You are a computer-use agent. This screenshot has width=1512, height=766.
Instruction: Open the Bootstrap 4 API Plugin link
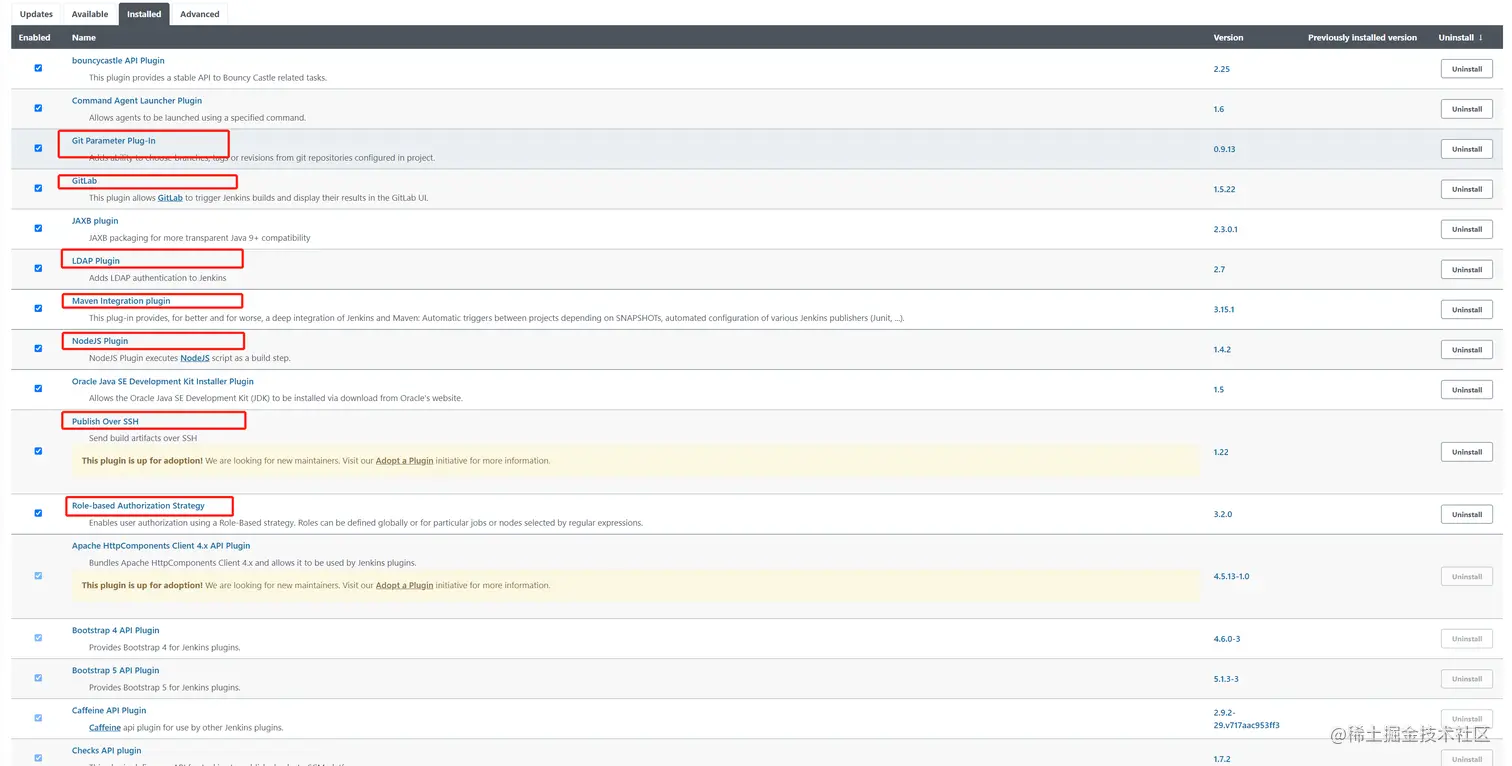pyautogui.click(x=116, y=630)
